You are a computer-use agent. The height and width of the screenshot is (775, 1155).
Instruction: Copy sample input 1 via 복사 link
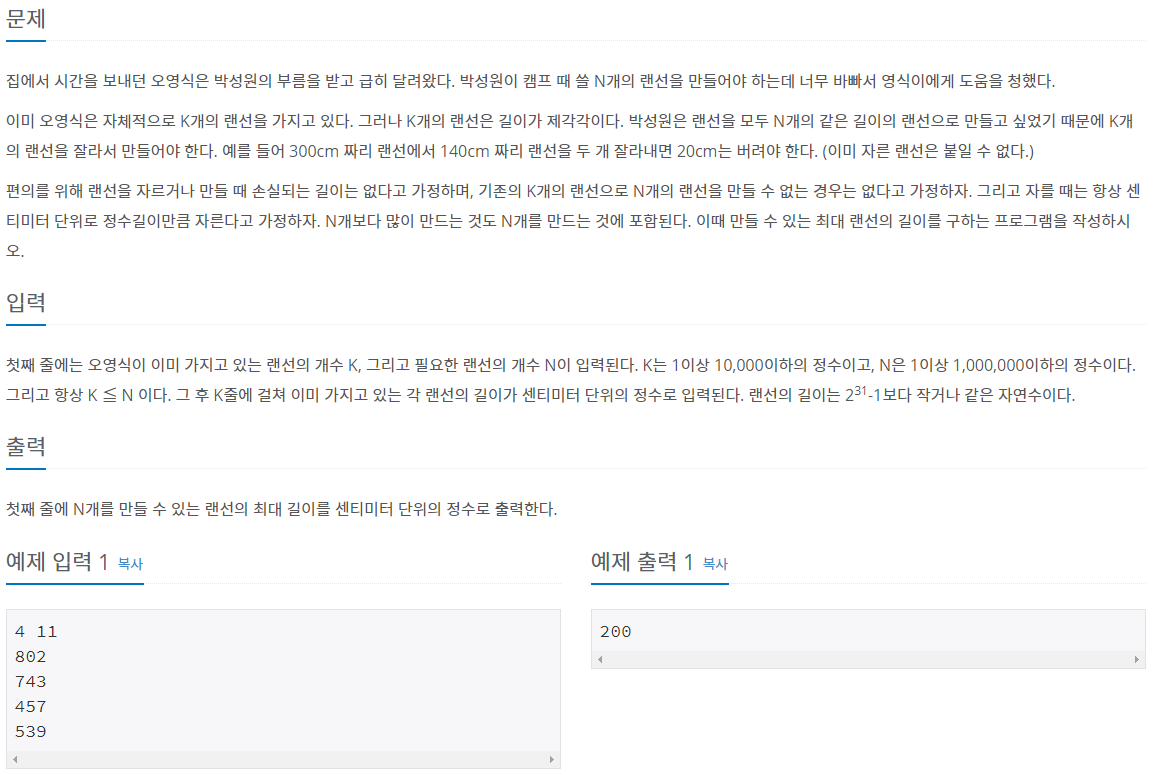pos(130,564)
